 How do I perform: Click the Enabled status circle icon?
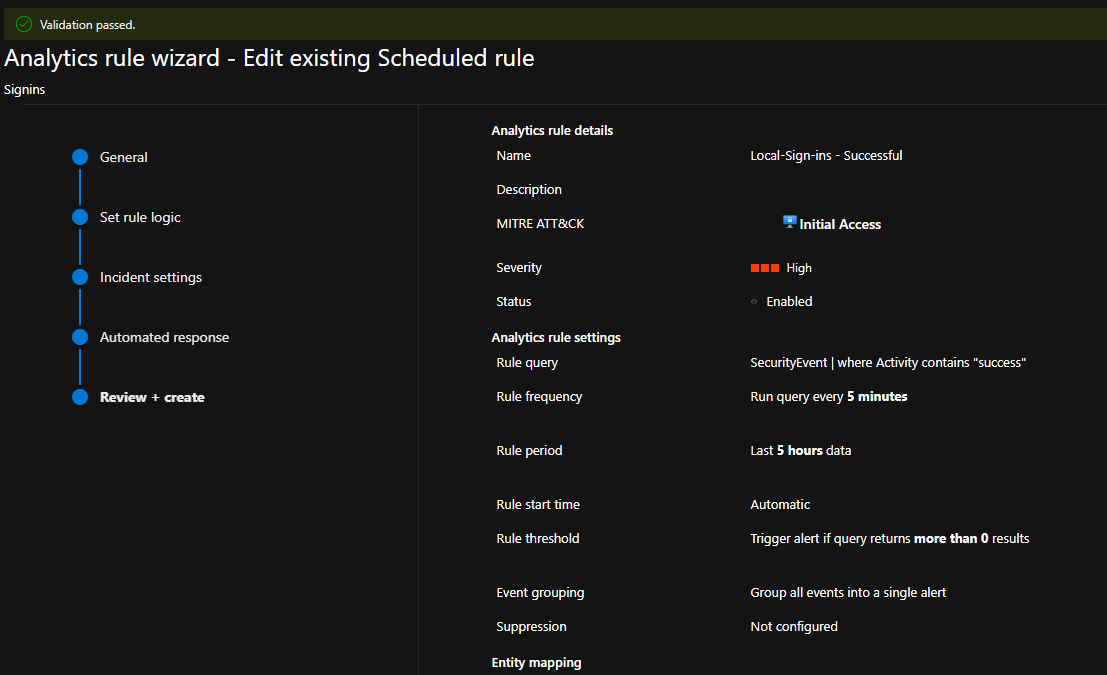(754, 301)
